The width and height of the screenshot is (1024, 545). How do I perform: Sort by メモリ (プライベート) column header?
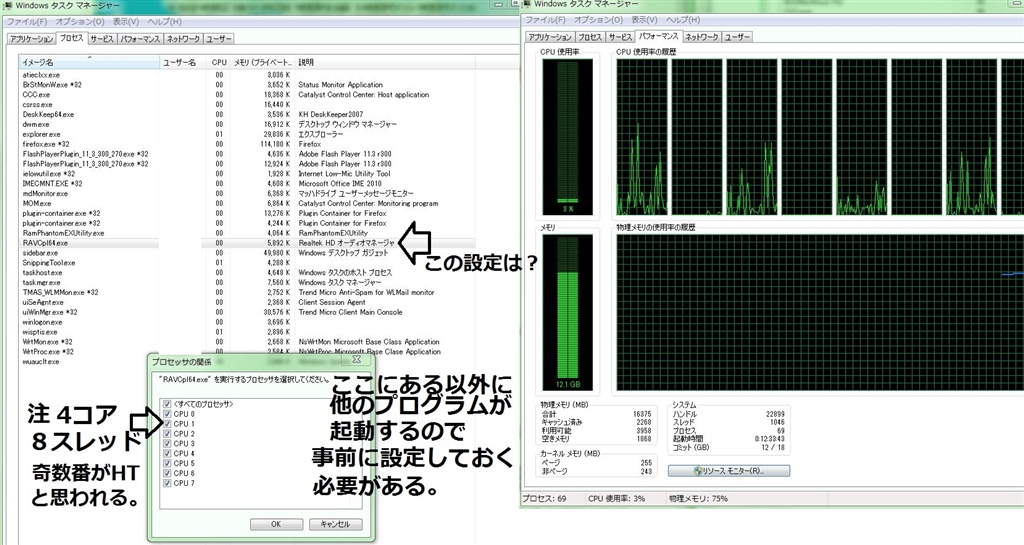263,63
